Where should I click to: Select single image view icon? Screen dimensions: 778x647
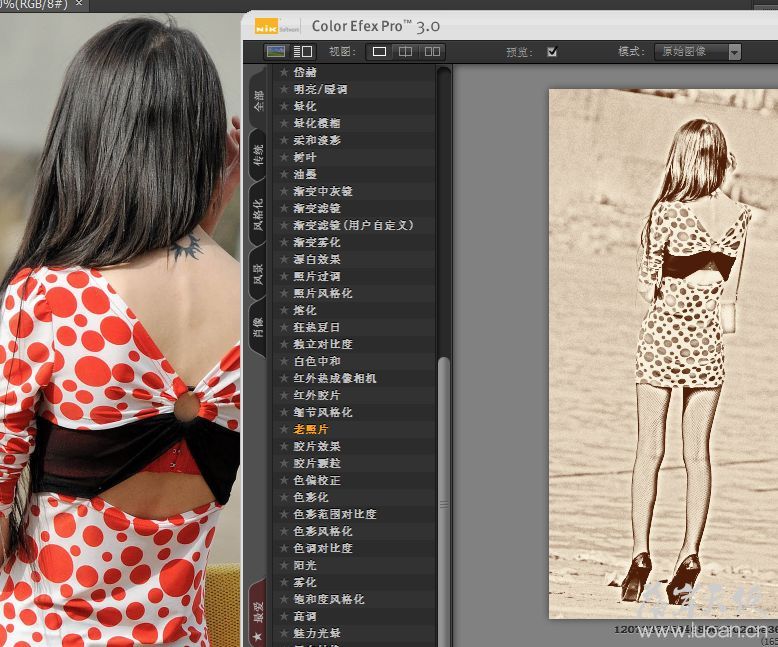pyautogui.click(x=380, y=52)
